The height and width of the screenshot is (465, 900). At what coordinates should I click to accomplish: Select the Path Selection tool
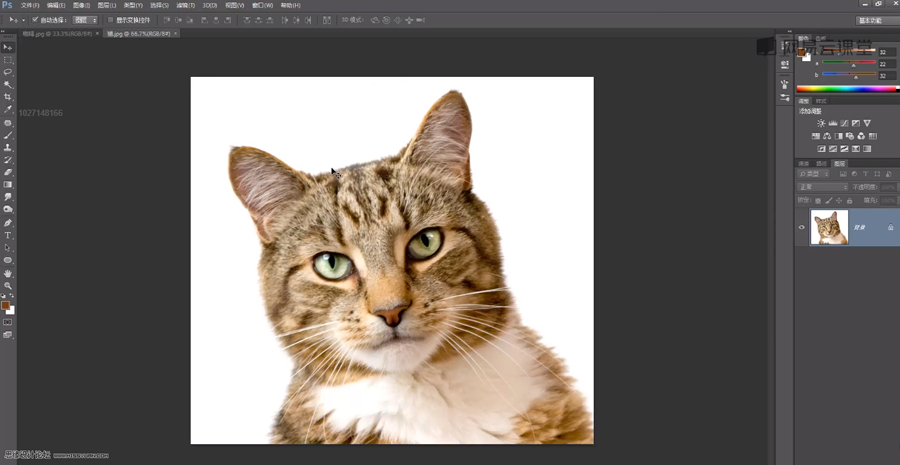click(8, 248)
